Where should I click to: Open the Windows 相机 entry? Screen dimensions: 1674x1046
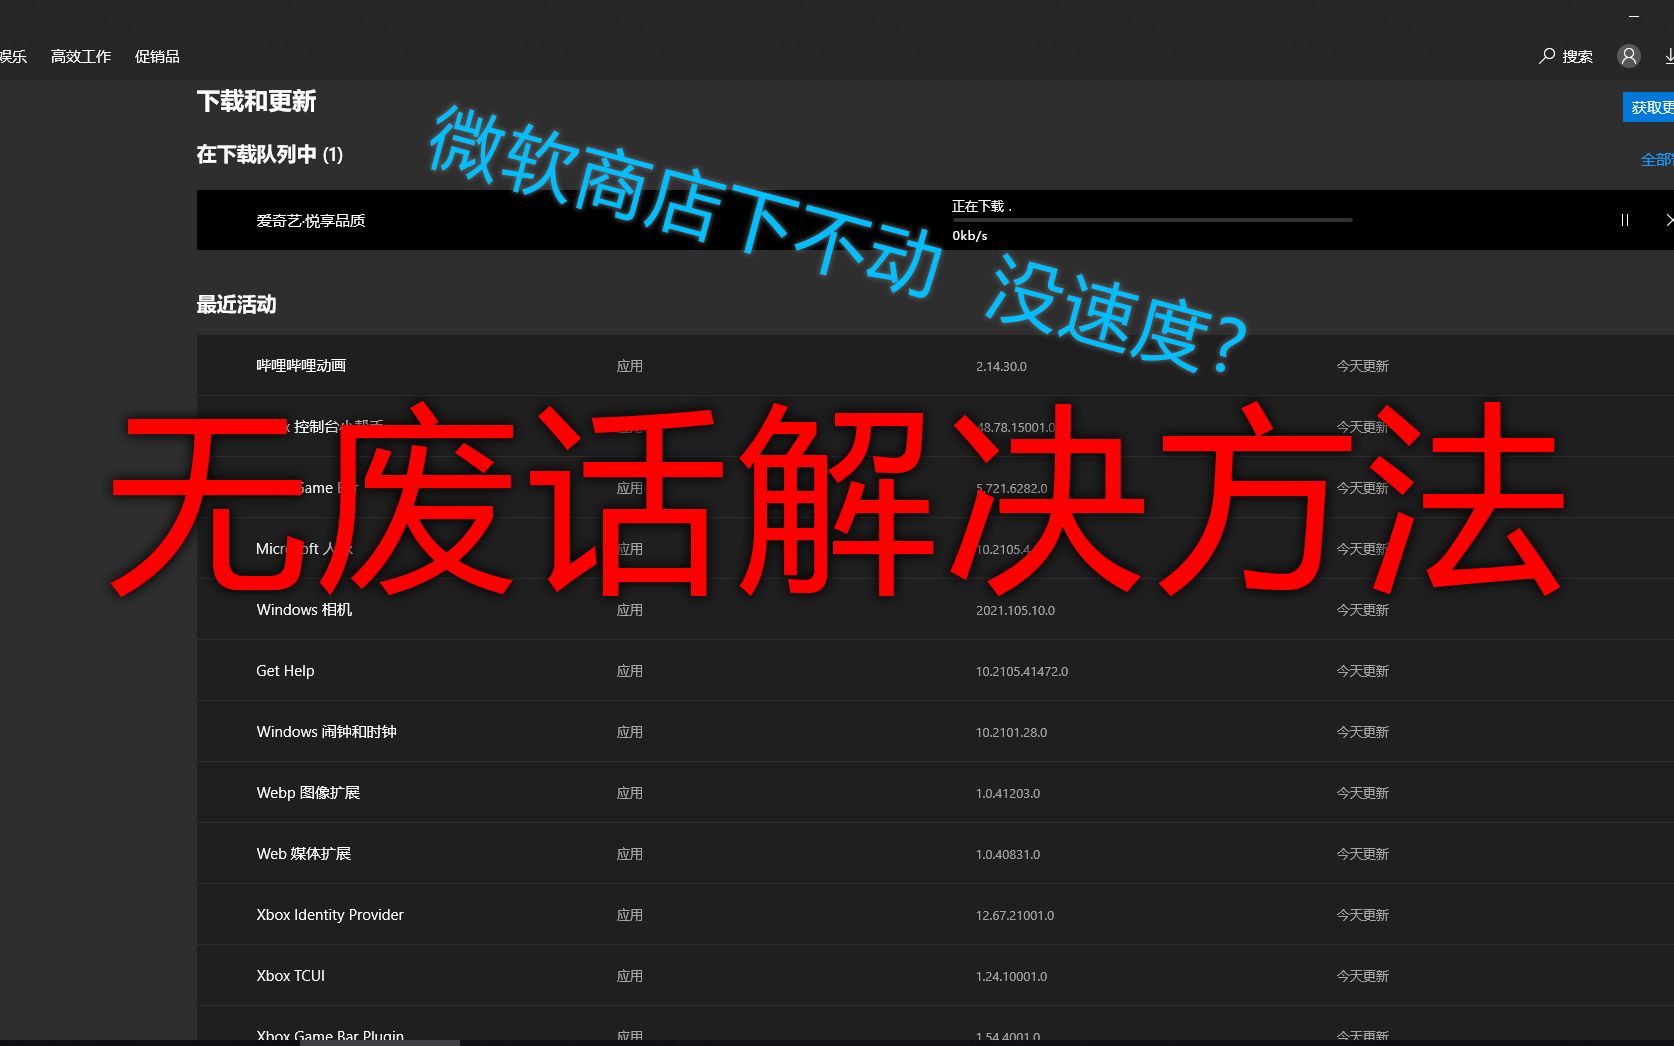[x=304, y=609]
